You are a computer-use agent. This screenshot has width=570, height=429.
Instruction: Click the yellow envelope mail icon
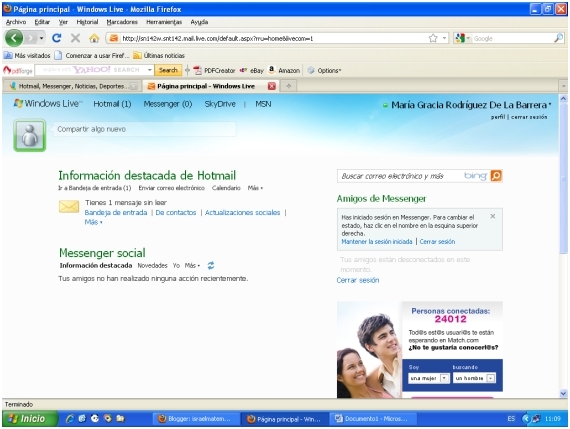point(69,207)
